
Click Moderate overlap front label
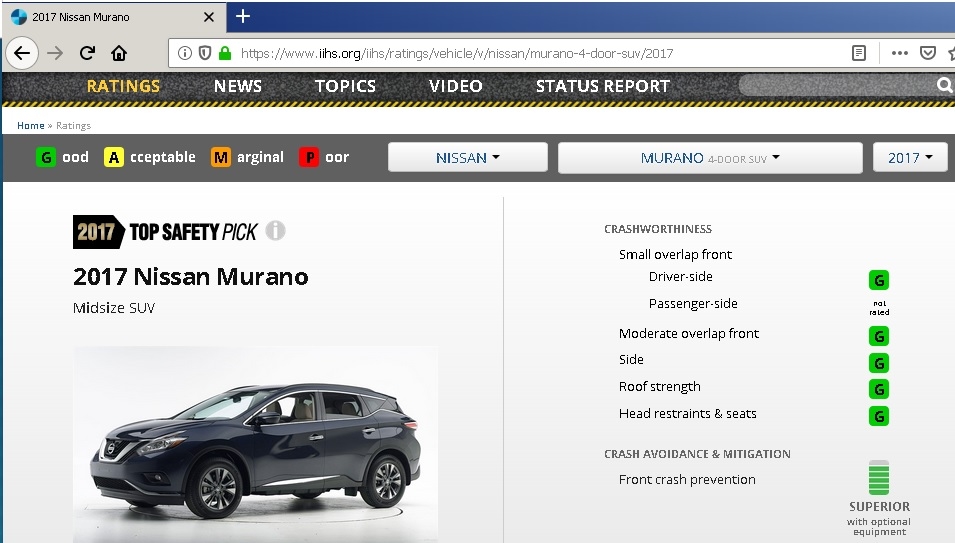(x=689, y=334)
